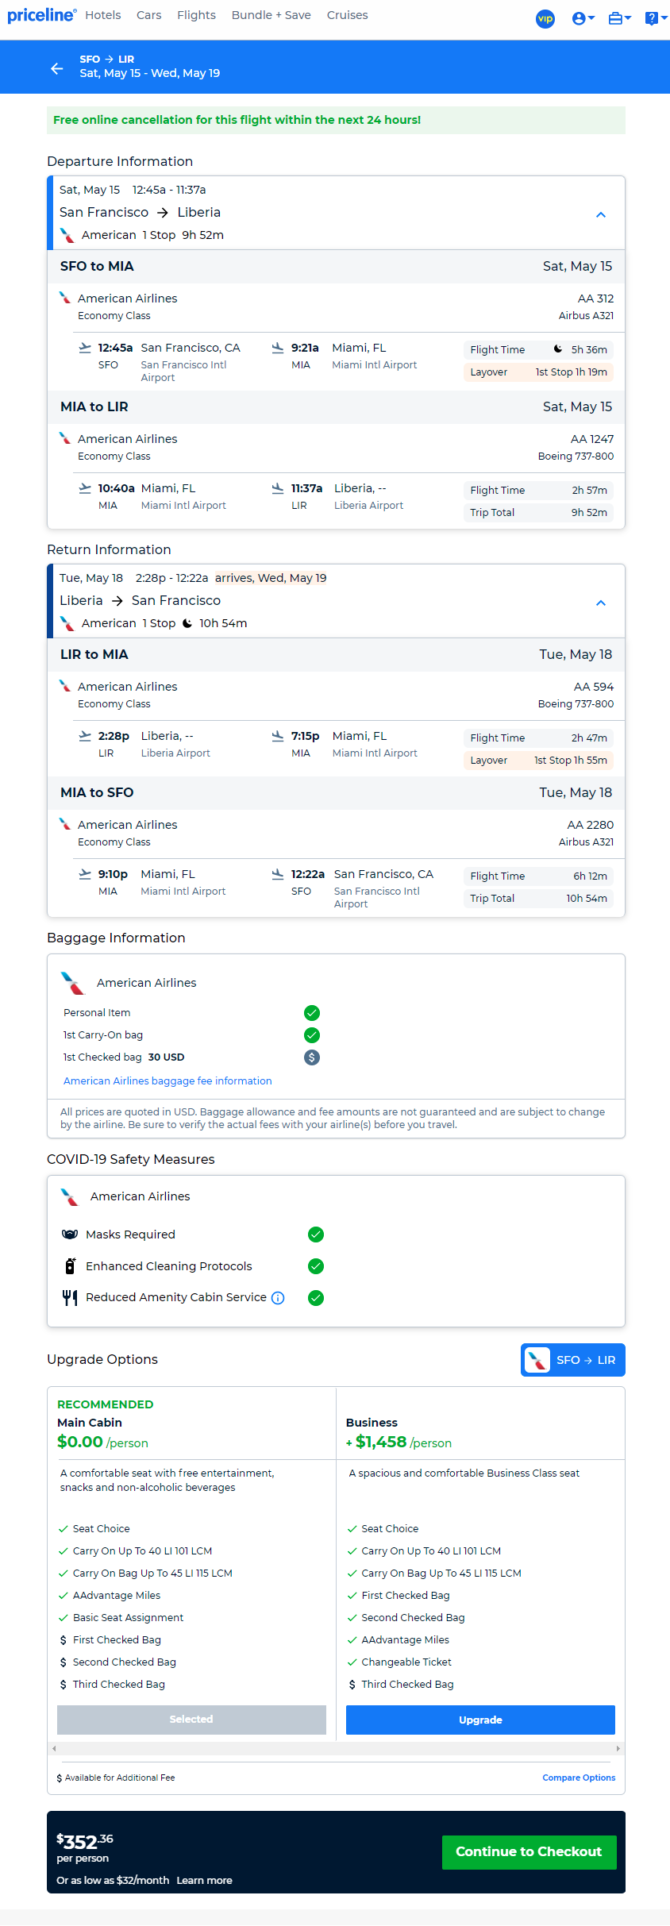Image resolution: width=670 pixels, height=1926 pixels.
Task: Click the 1st Checked bag dollar icon
Action: pyautogui.click(x=312, y=1057)
